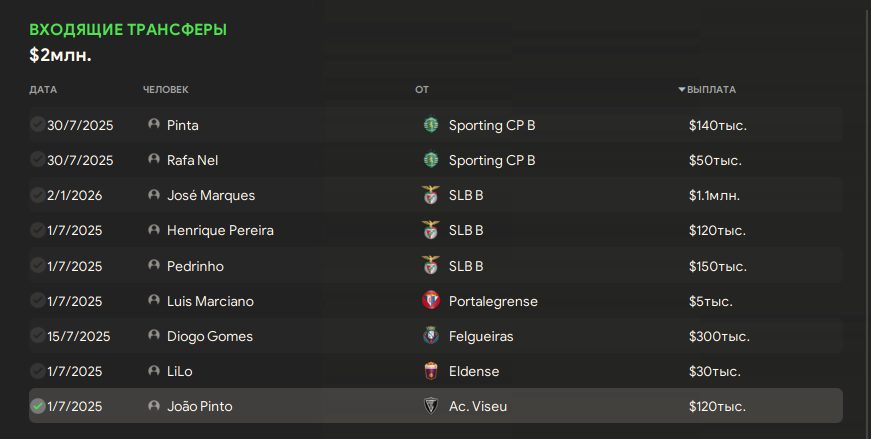Open Henrique Pereira player profile

coord(220,230)
